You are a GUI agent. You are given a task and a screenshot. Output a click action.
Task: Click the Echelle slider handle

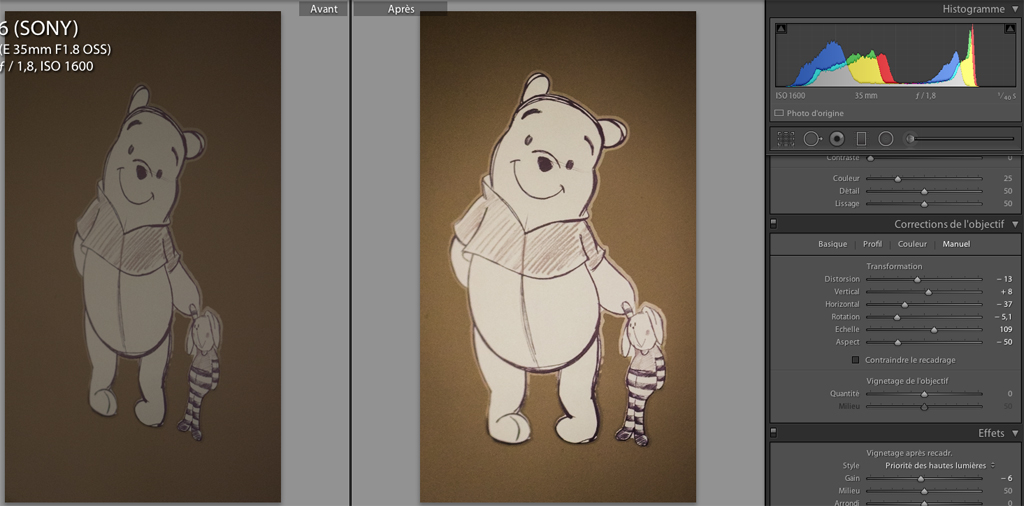point(934,330)
